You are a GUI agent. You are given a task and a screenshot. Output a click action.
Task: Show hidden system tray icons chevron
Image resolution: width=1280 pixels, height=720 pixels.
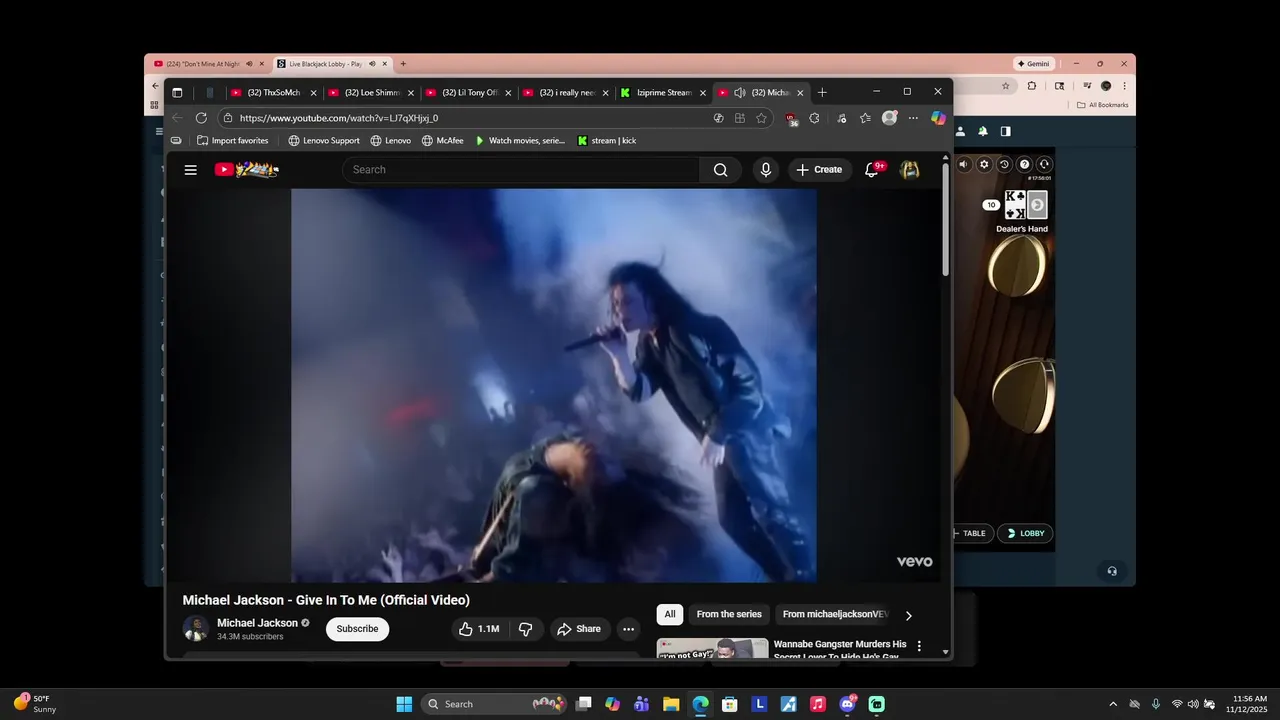1113,704
